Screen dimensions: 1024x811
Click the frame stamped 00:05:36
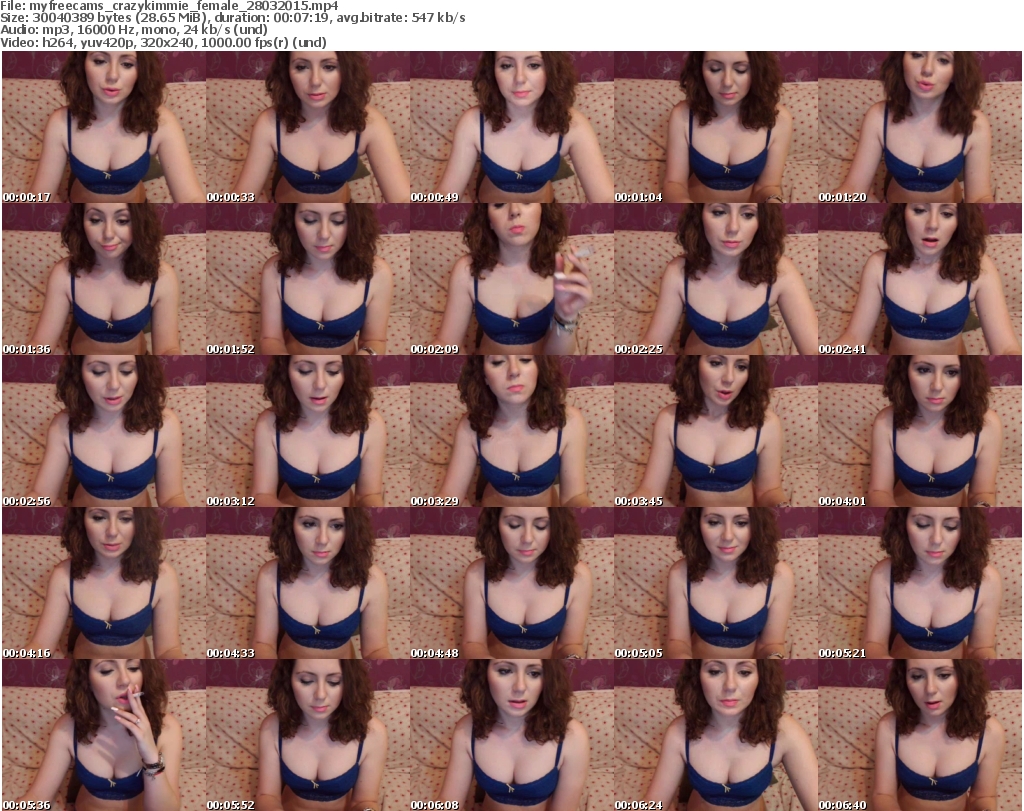coord(104,735)
